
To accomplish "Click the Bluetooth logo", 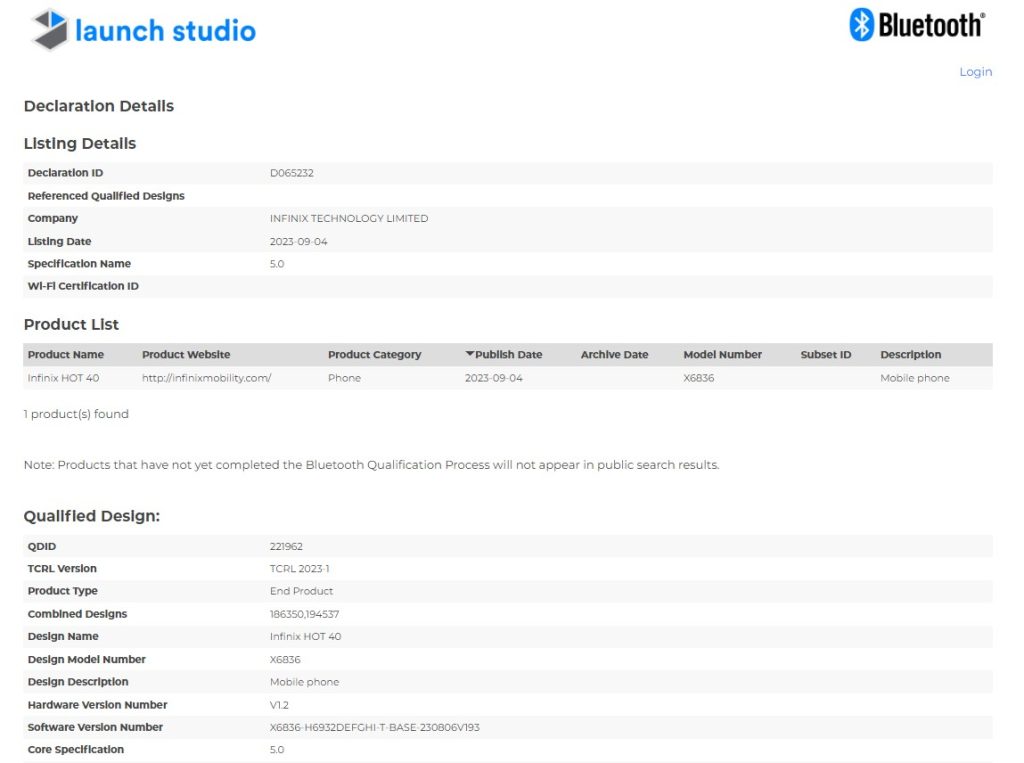I will click(917, 25).
